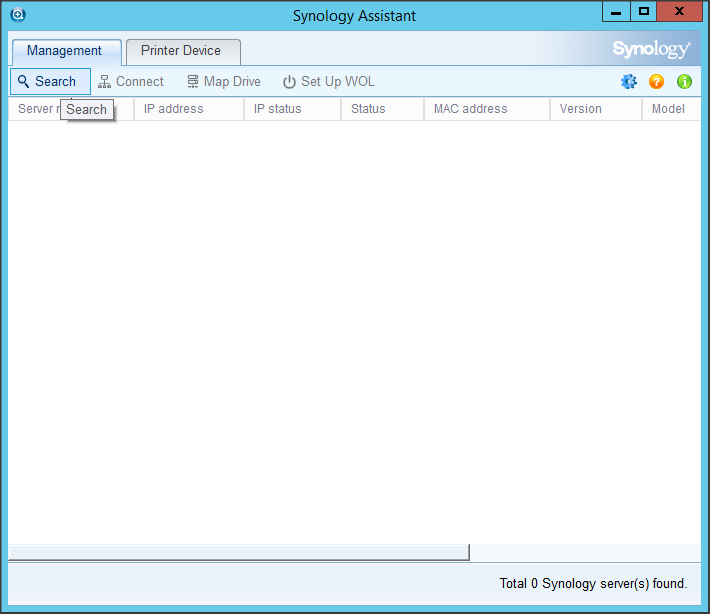Click the magnifier Search icon
Viewport: 710px width, 614px height.
[x=24, y=82]
